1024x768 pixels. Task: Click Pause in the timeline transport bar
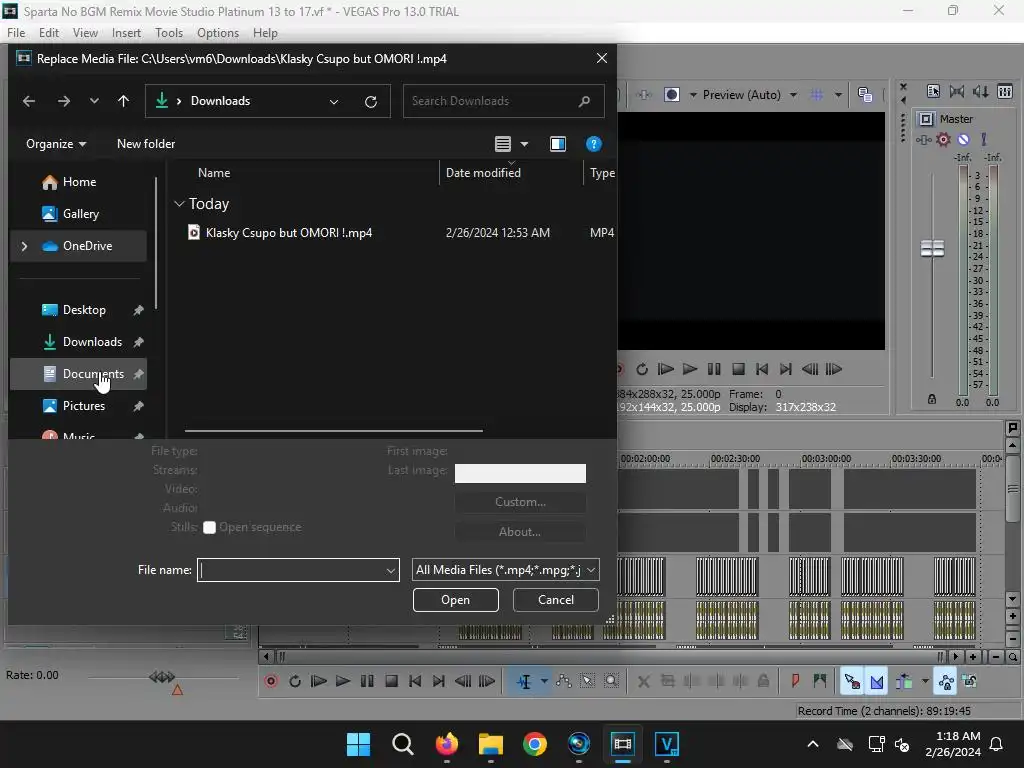pyautogui.click(x=367, y=681)
